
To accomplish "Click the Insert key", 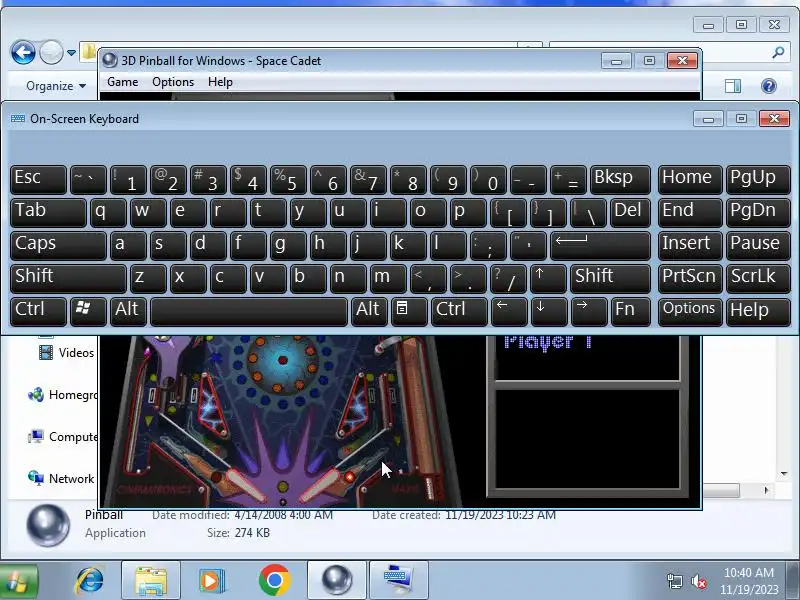I will (690, 245).
